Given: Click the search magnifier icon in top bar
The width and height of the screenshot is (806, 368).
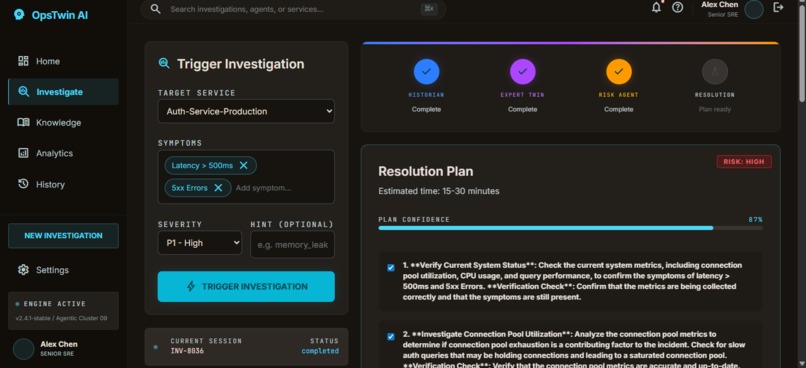Looking at the screenshot, I should [155, 9].
